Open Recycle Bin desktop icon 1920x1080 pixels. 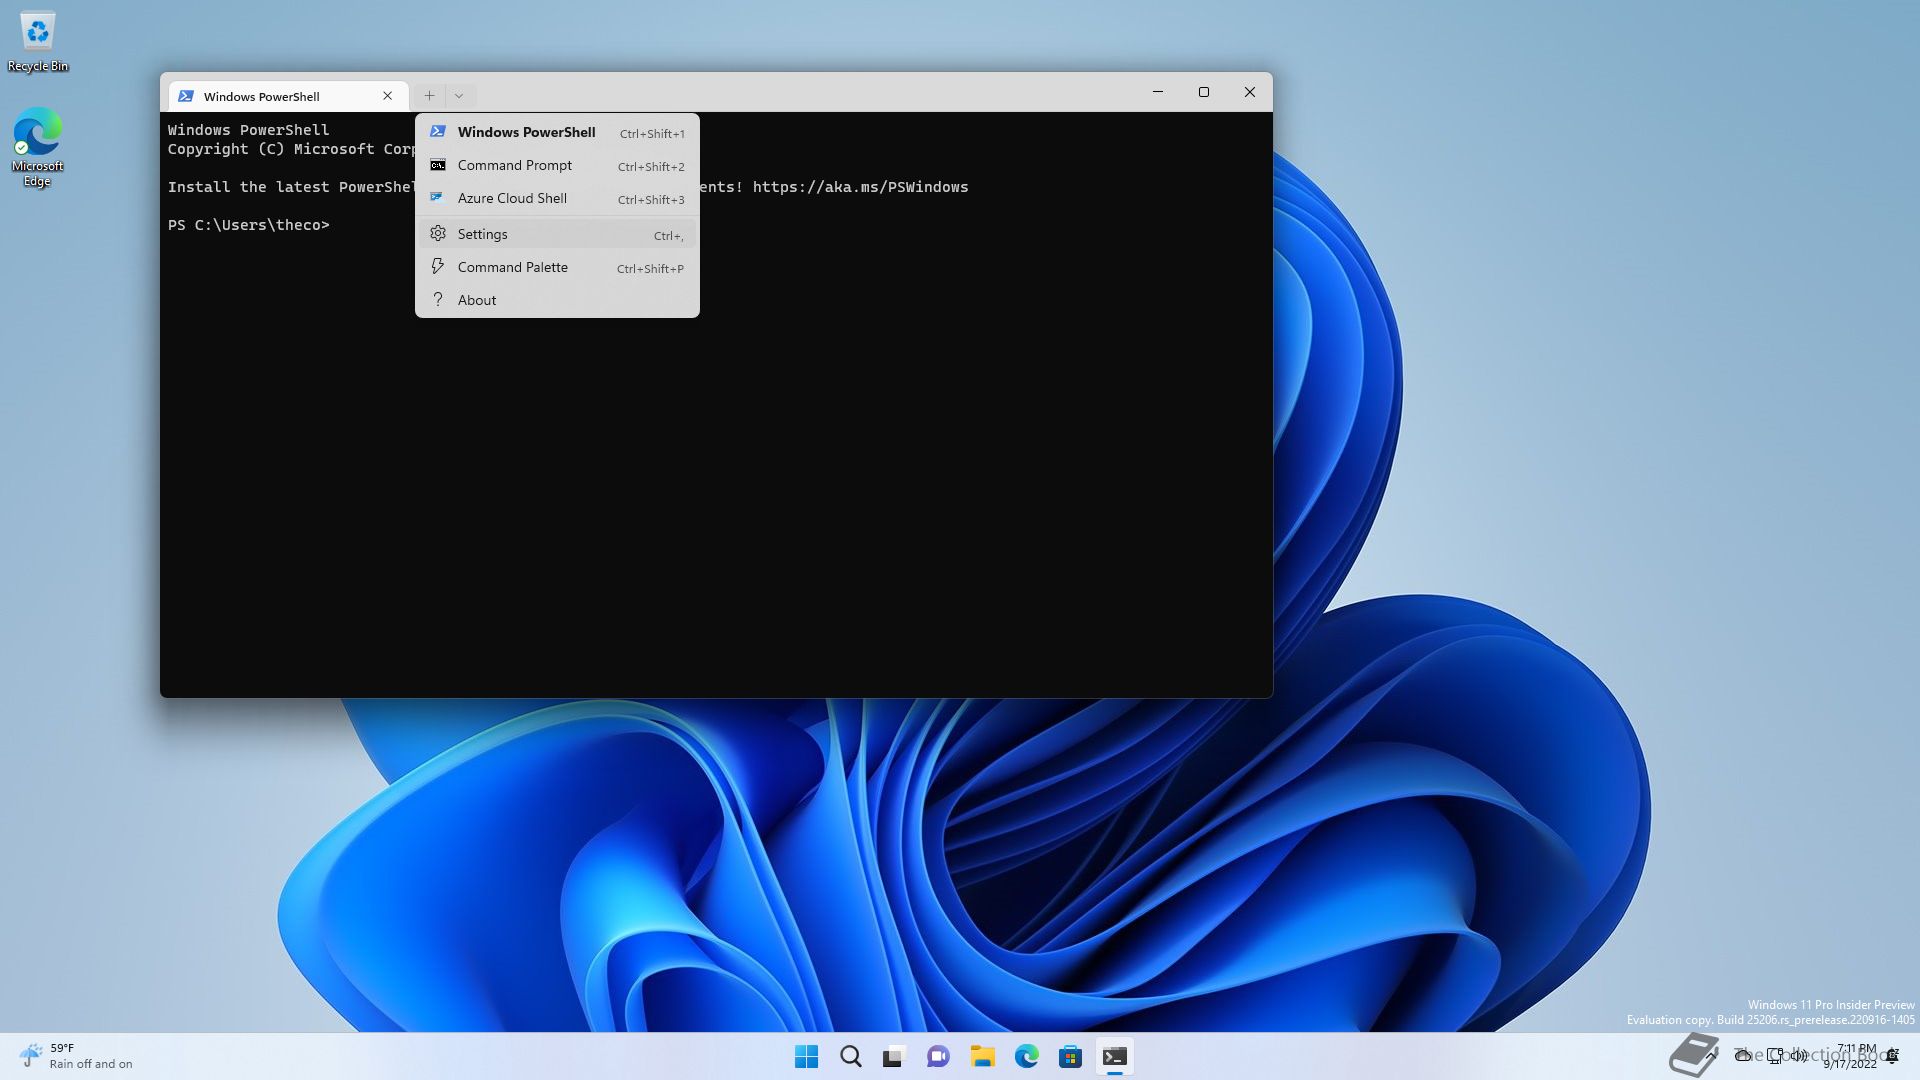(x=38, y=42)
